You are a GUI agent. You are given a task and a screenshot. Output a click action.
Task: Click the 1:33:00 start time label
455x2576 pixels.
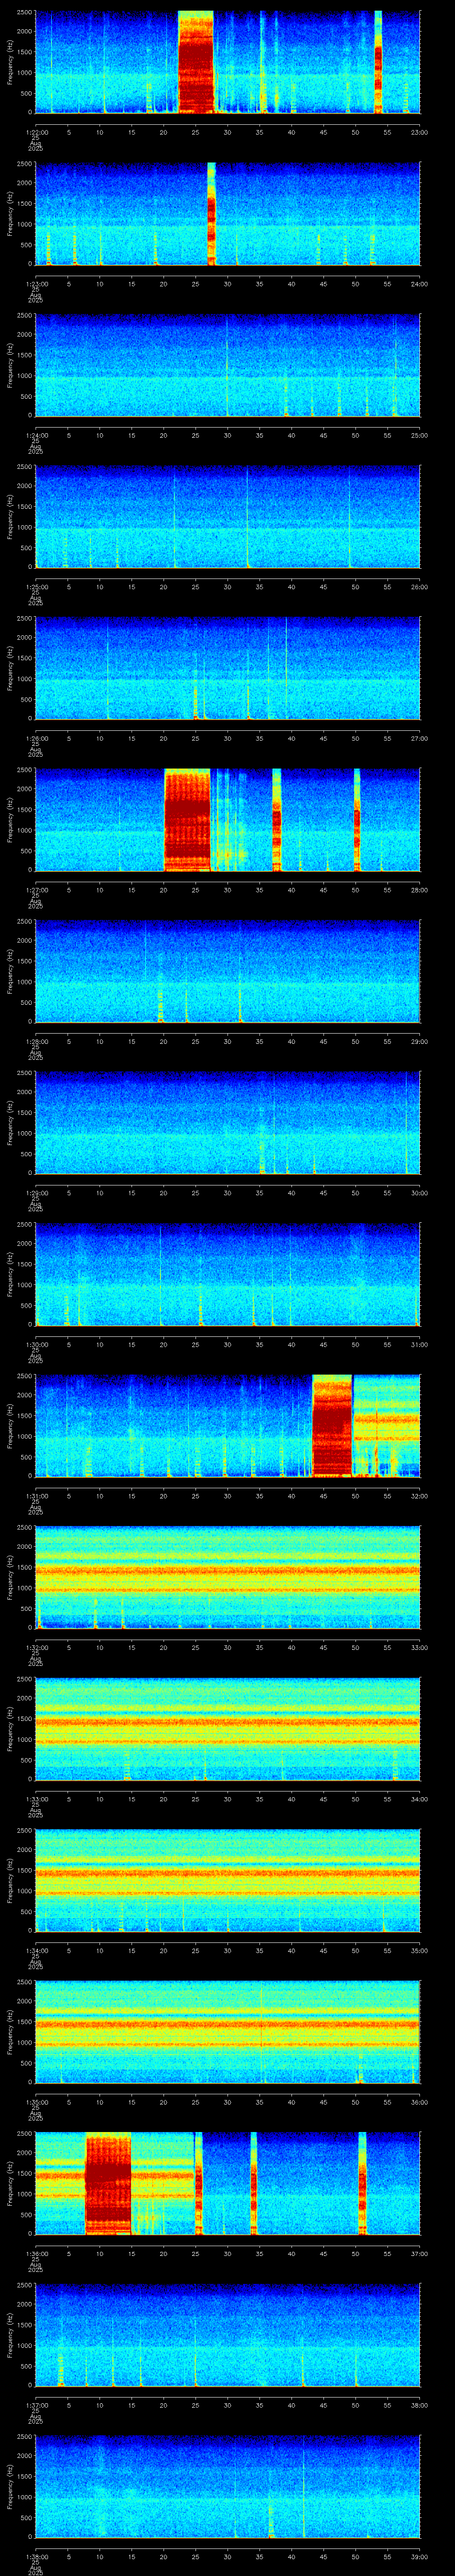pos(35,1799)
